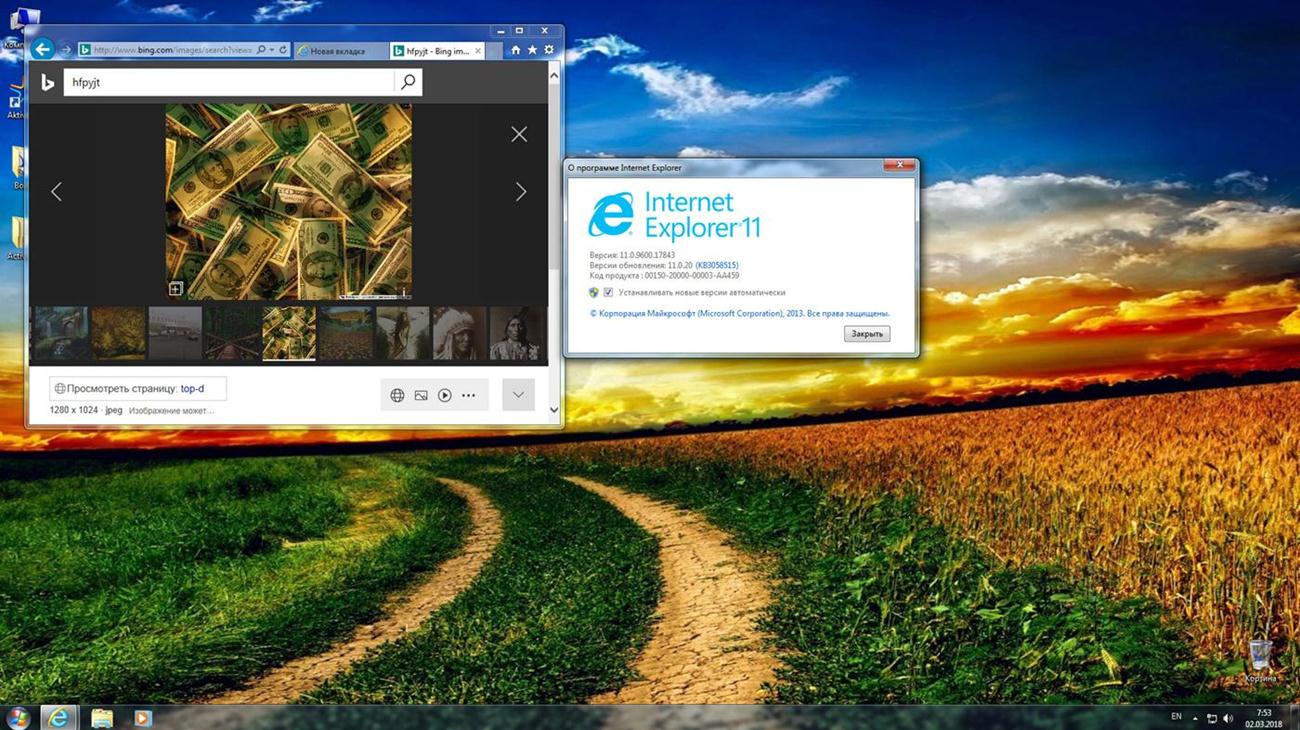Click the network icon in the system tray

pos(1211,718)
